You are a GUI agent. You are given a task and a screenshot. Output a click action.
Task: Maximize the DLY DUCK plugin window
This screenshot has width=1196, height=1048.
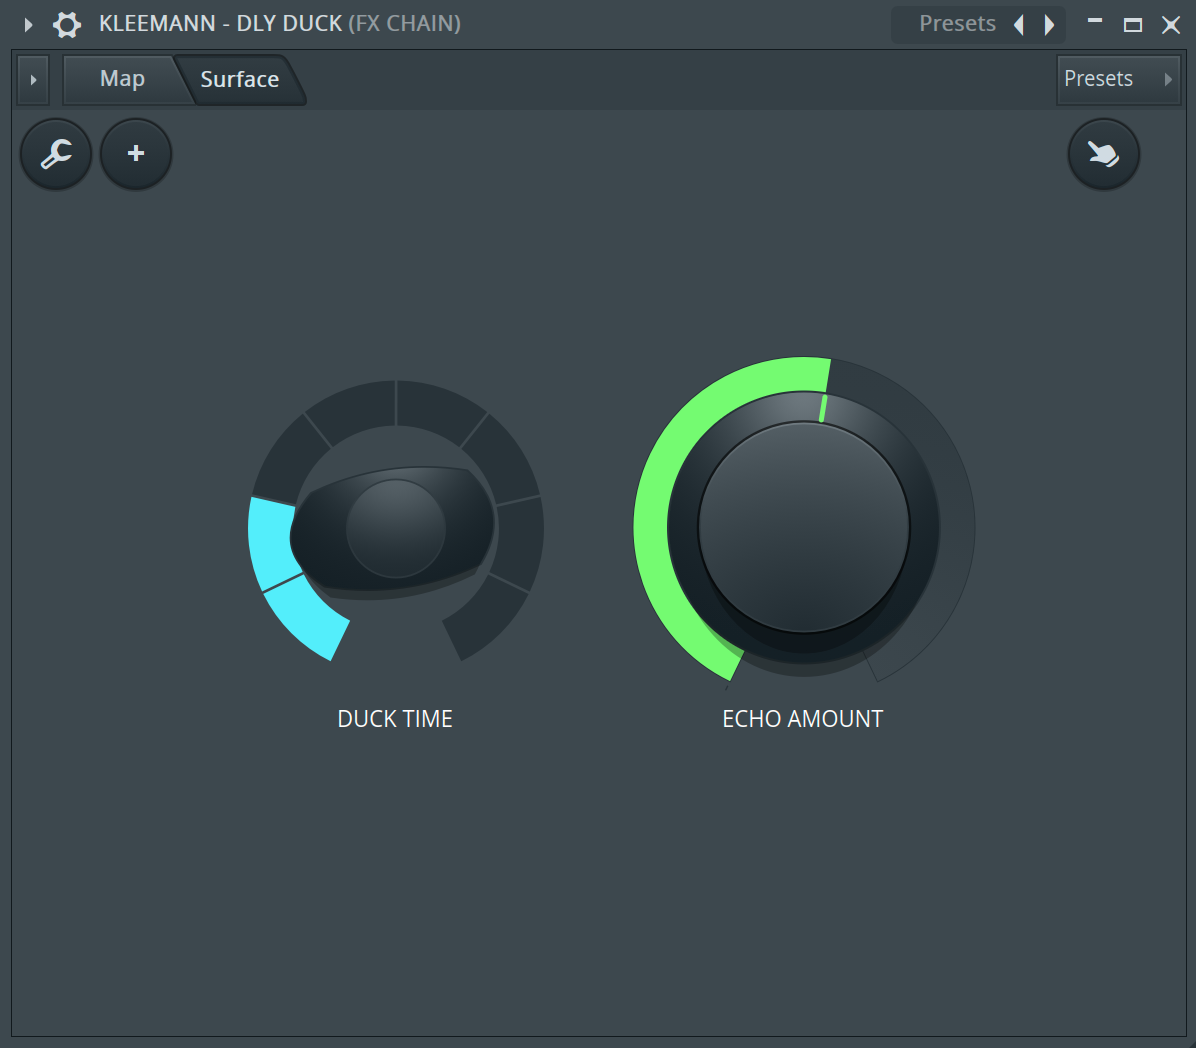click(x=1133, y=24)
